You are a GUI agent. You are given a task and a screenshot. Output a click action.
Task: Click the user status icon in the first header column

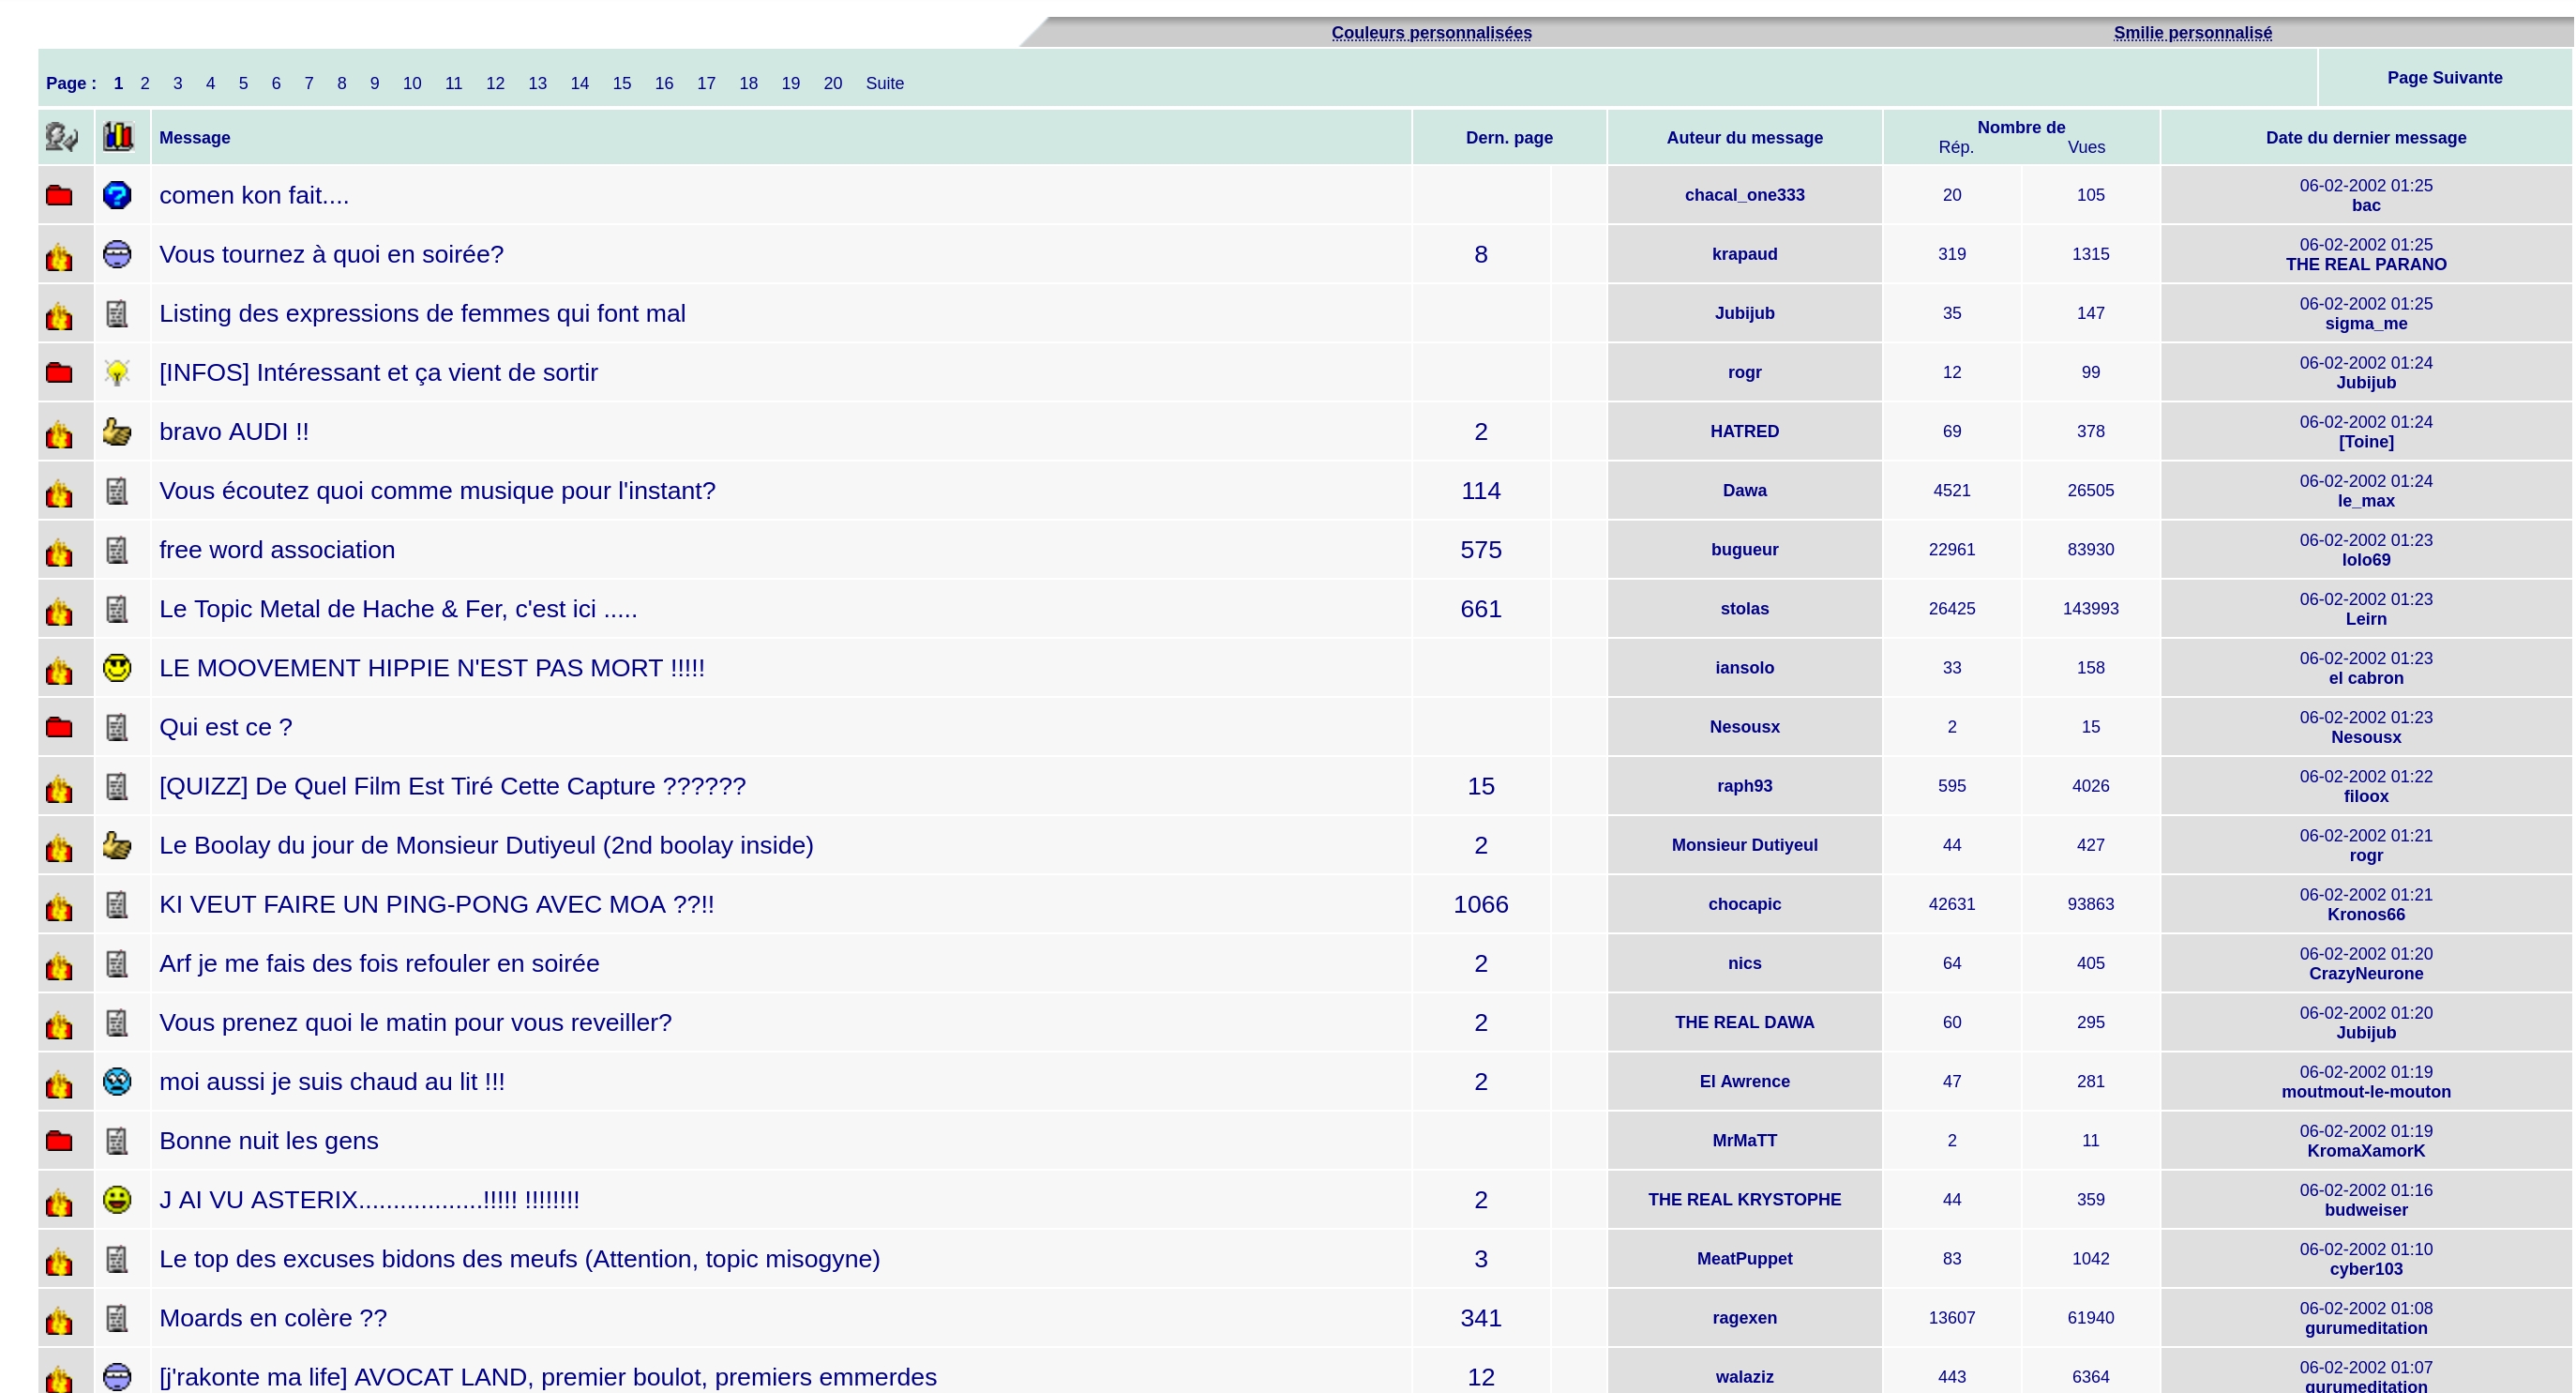pyautogui.click(x=61, y=137)
